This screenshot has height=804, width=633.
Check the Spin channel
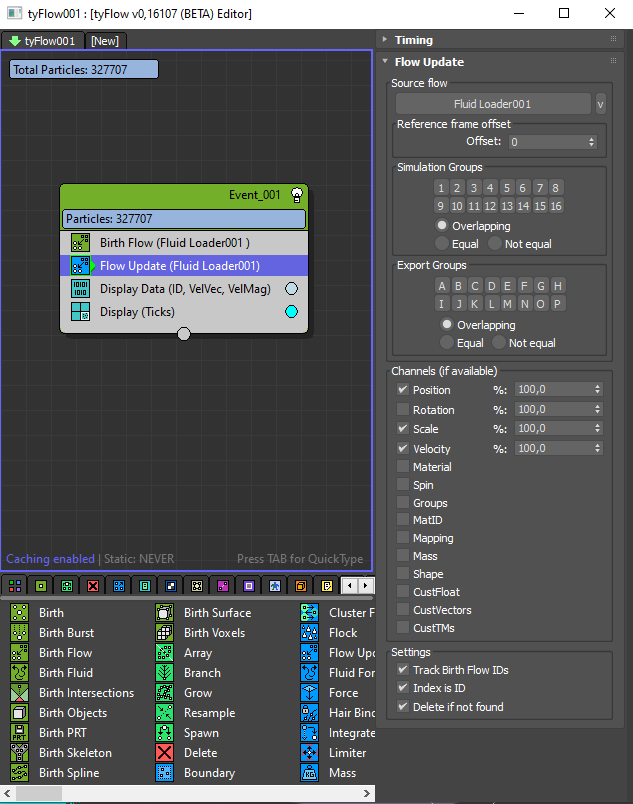pos(403,485)
